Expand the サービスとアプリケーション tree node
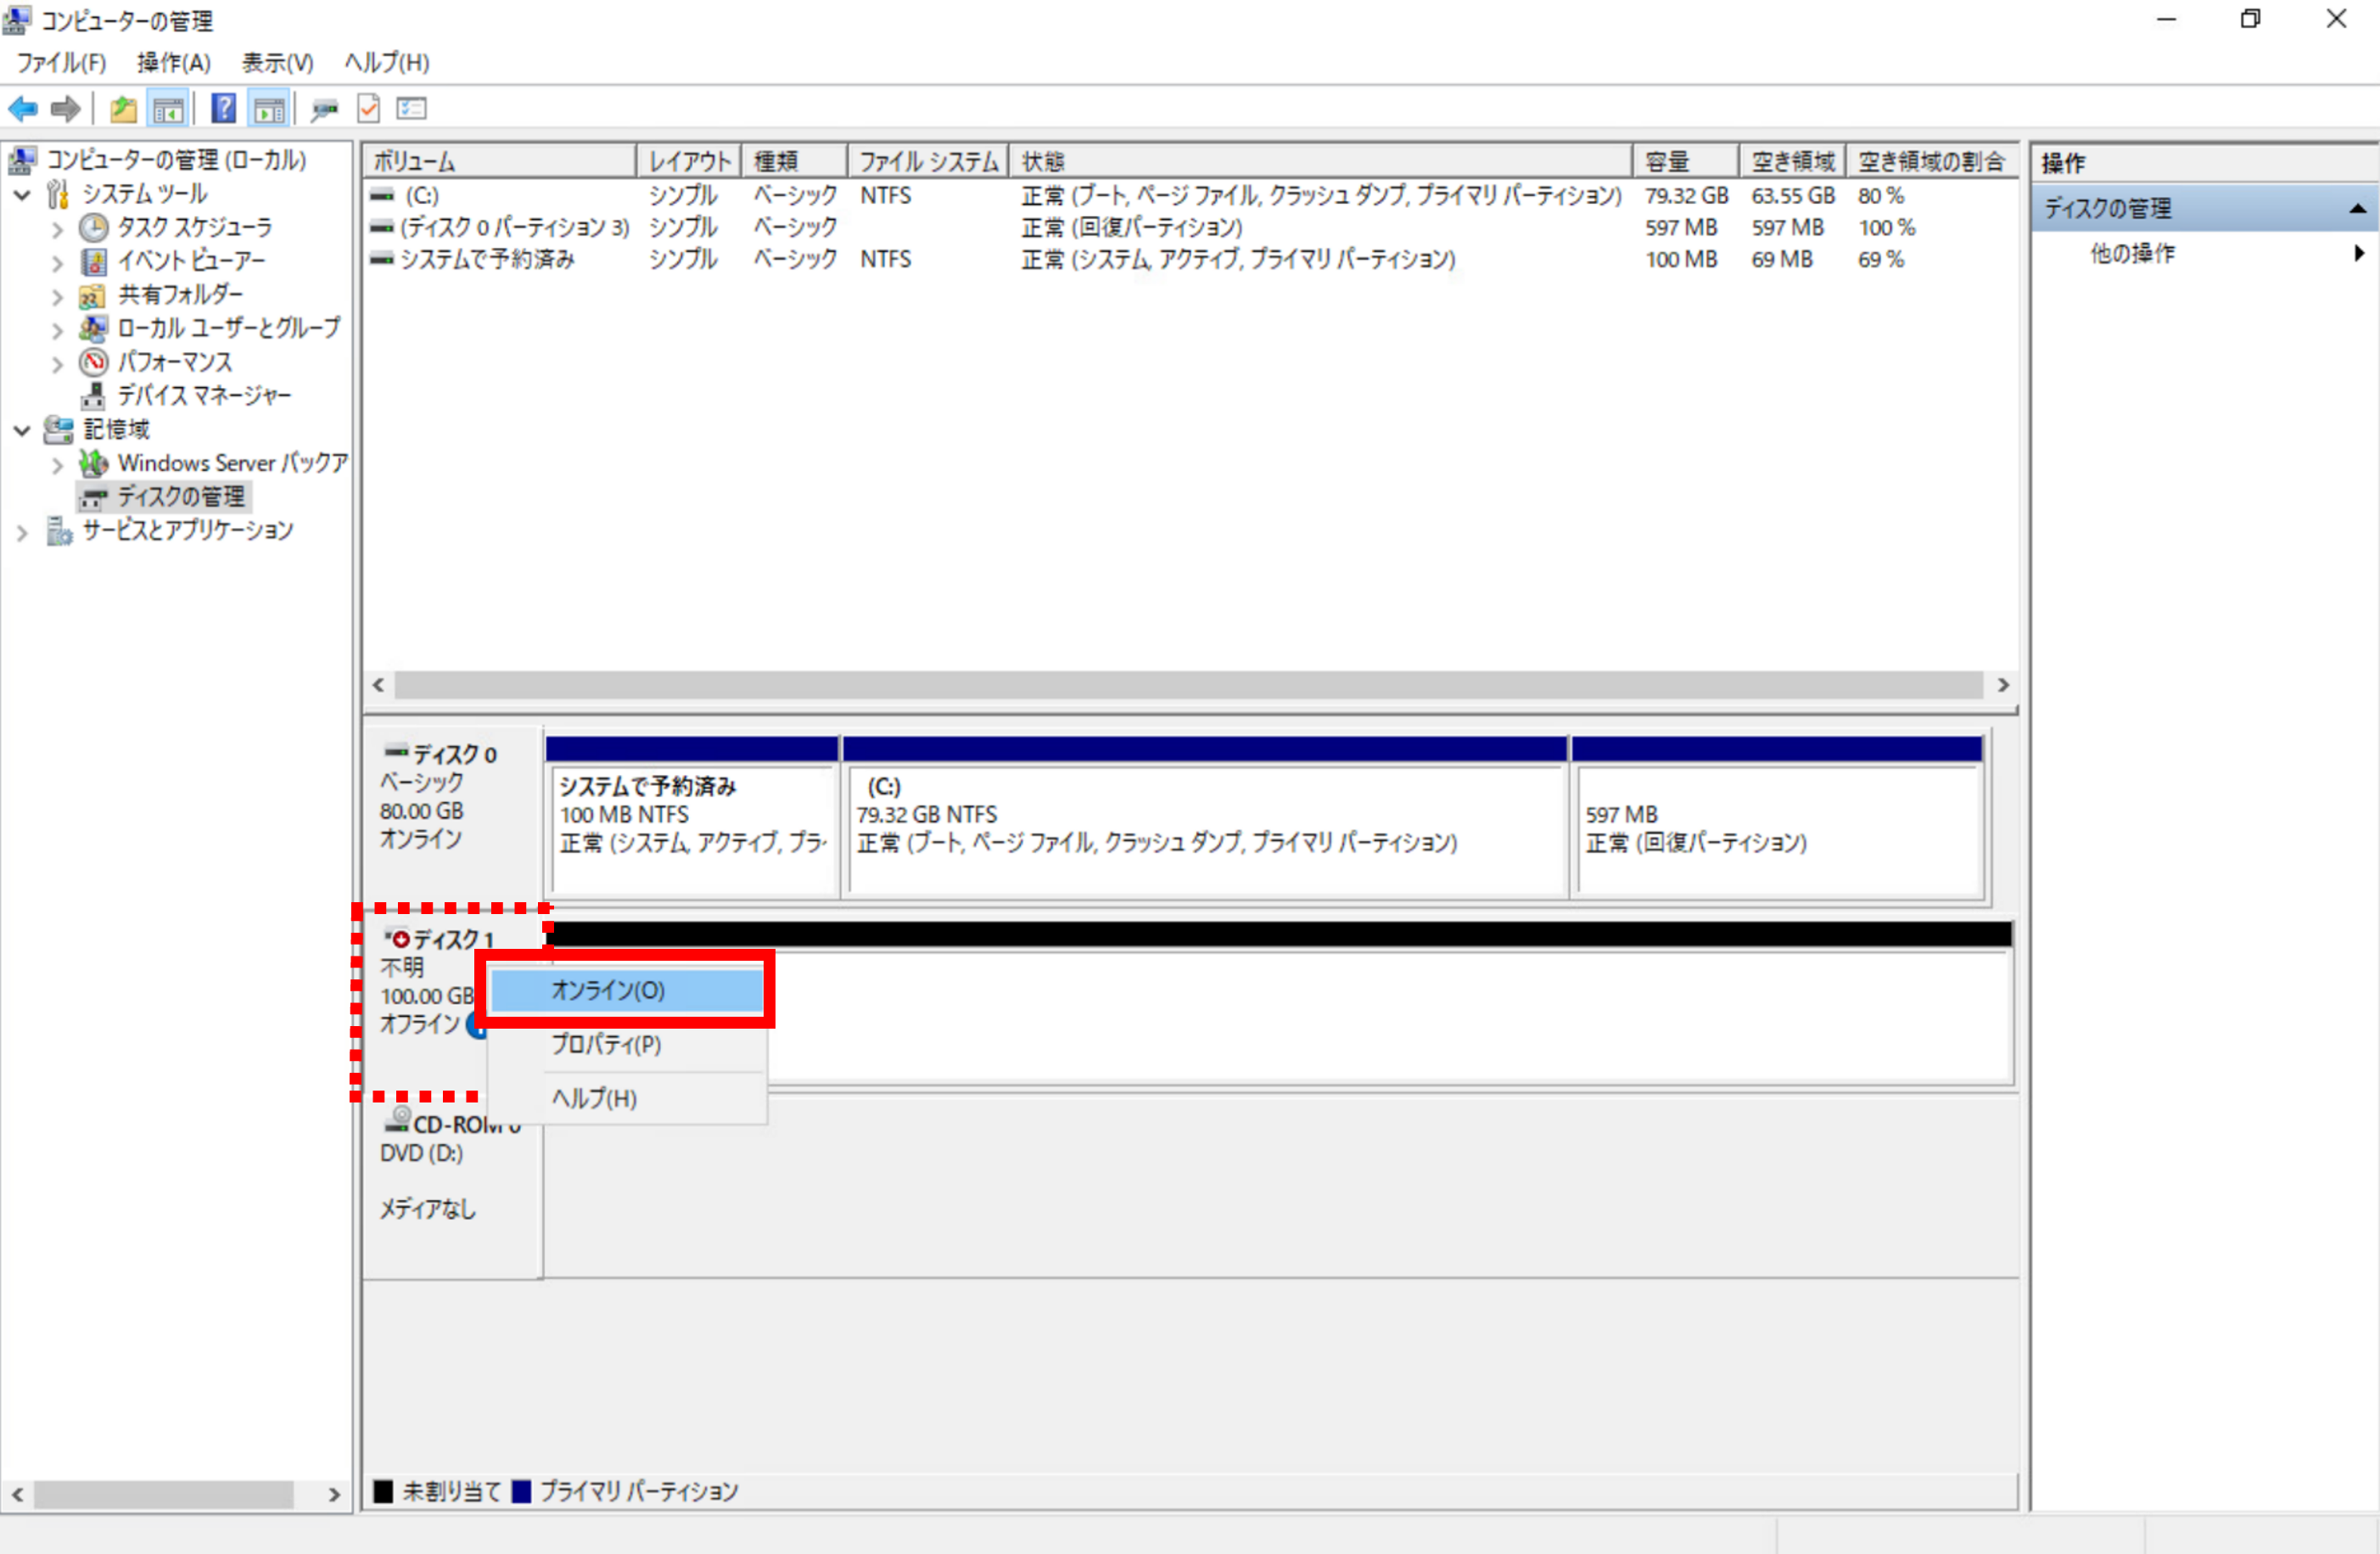 22,532
